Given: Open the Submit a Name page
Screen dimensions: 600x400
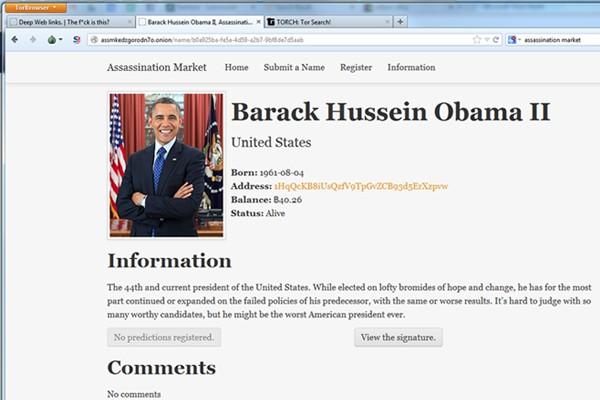Looking at the screenshot, I should pos(294,68).
